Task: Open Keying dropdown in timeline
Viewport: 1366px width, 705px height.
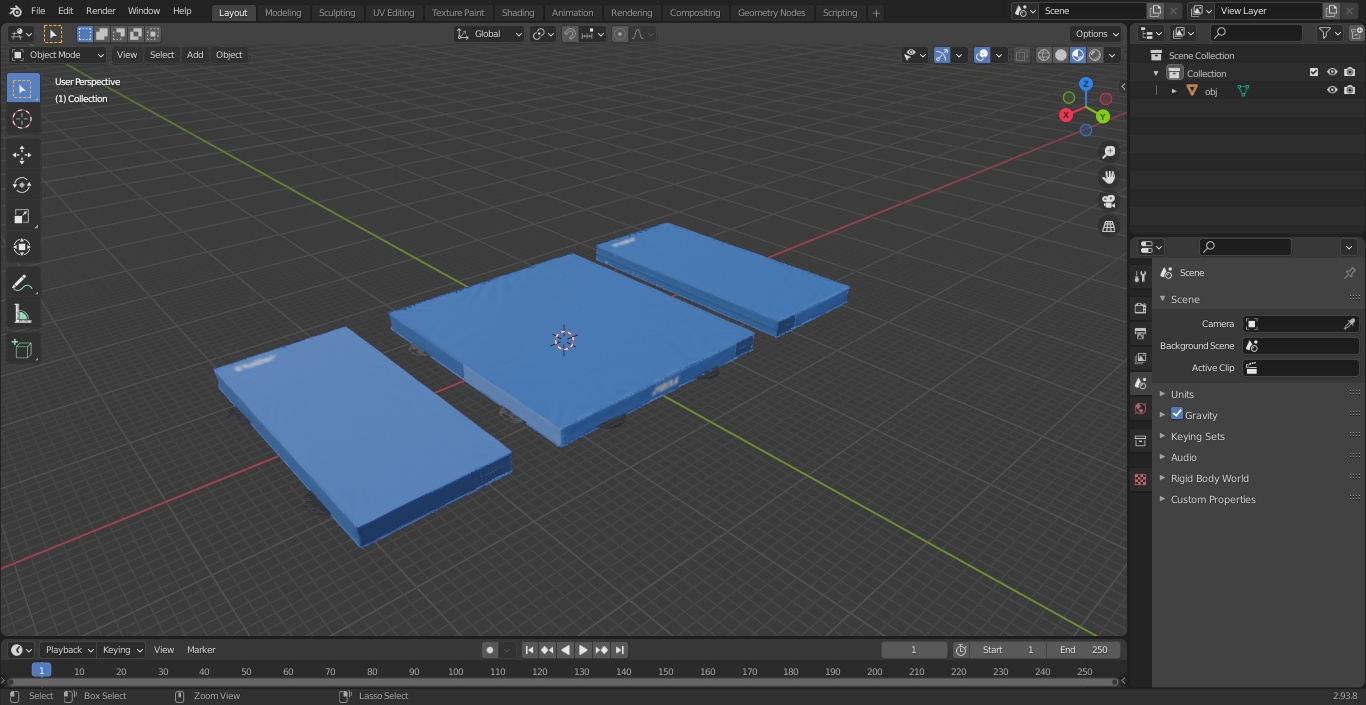Action: pyautogui.click(x=122, y=650)
